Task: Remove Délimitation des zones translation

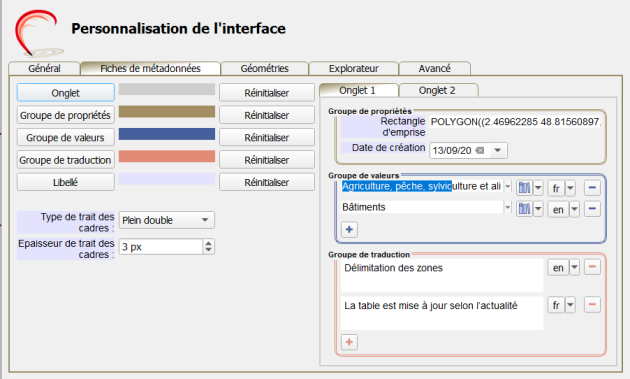Action: tap(592, 267)
